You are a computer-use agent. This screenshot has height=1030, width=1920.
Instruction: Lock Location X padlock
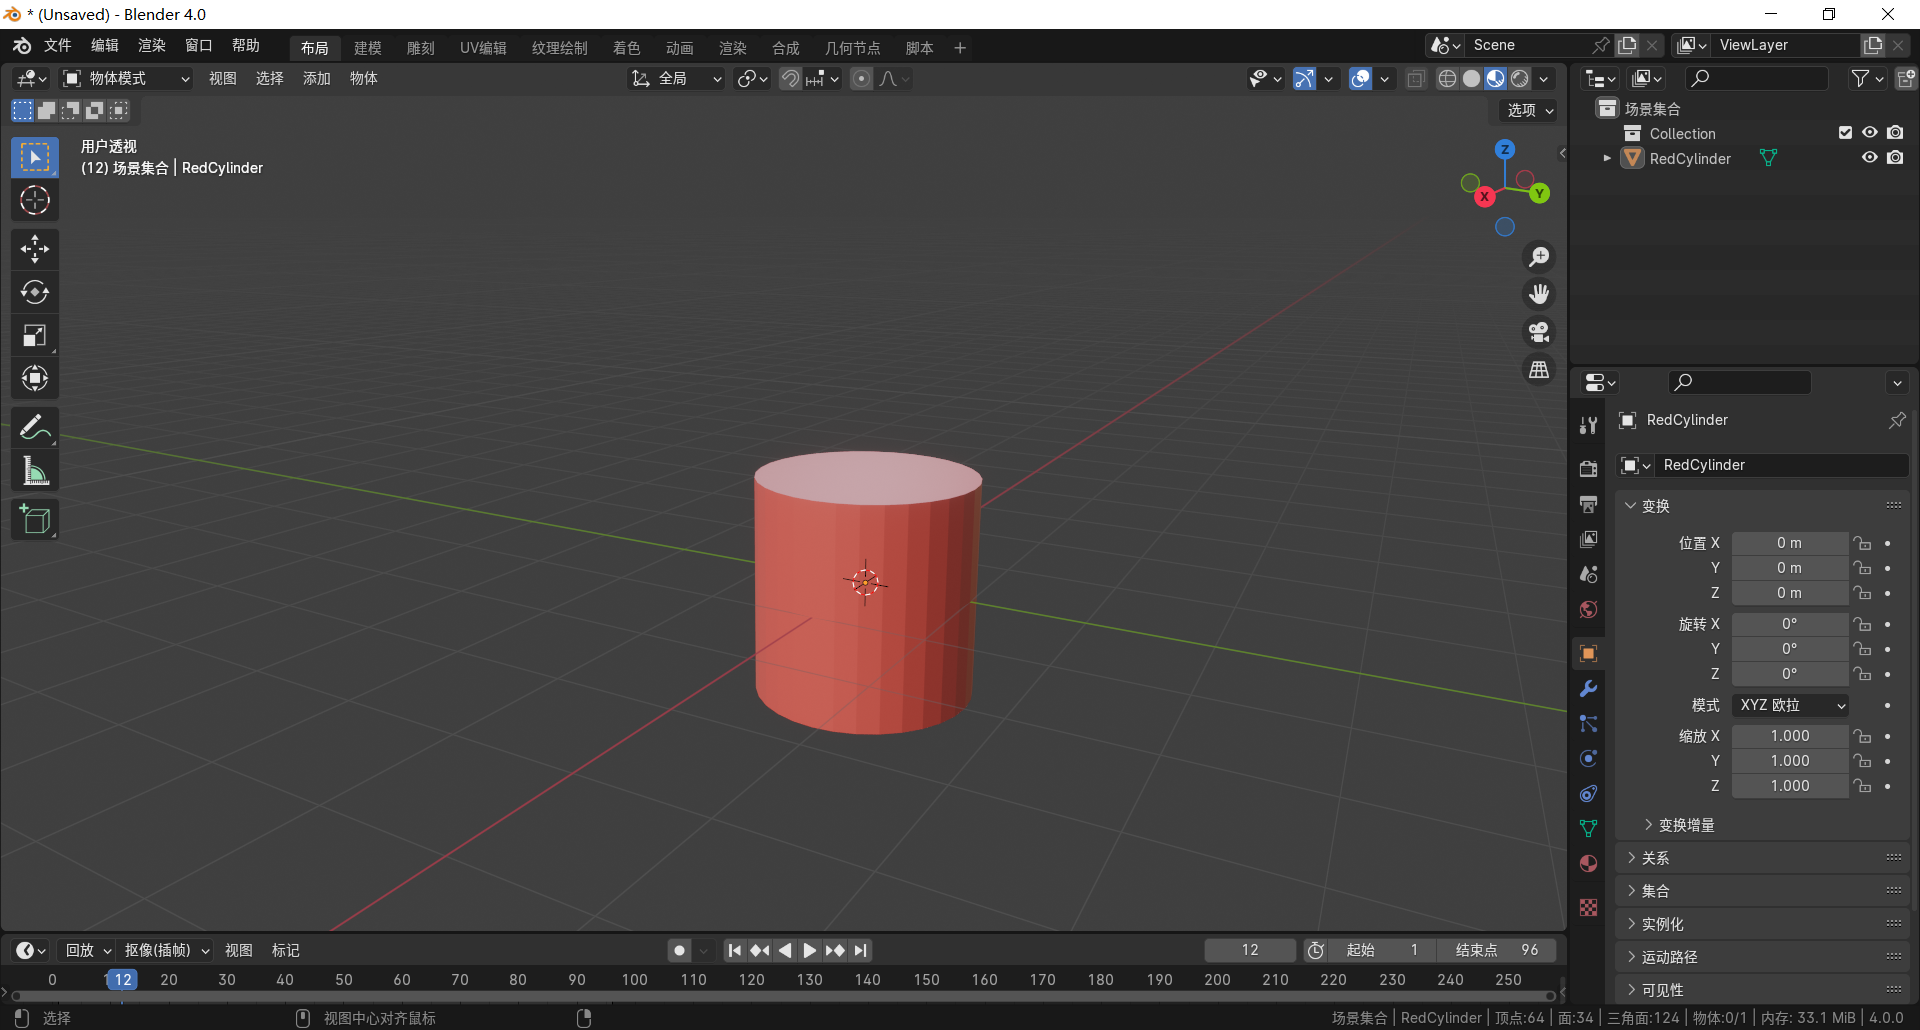1862,543
